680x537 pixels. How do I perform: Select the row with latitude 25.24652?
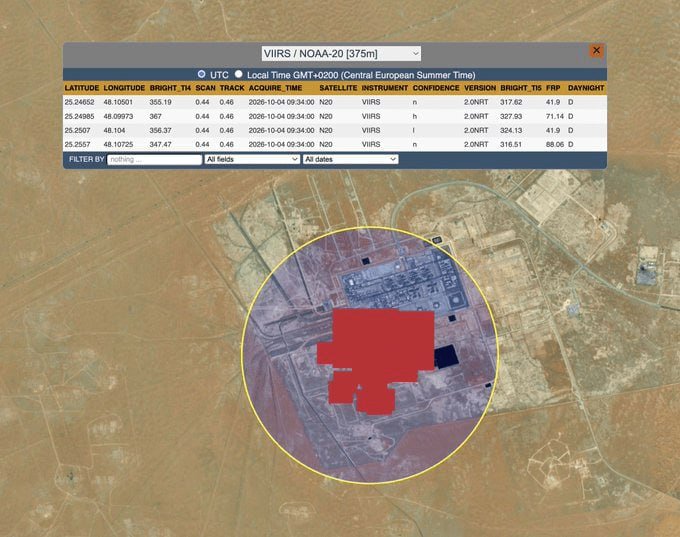335,102
